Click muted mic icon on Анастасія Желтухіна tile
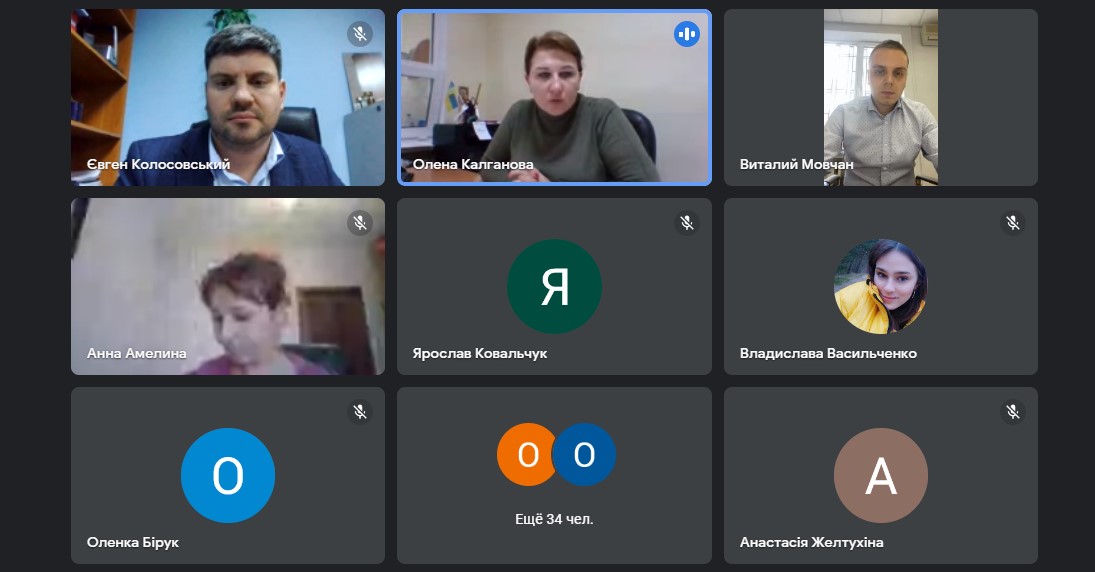Viewport: 1095px width, 572px height. [x=1013, y=412]
